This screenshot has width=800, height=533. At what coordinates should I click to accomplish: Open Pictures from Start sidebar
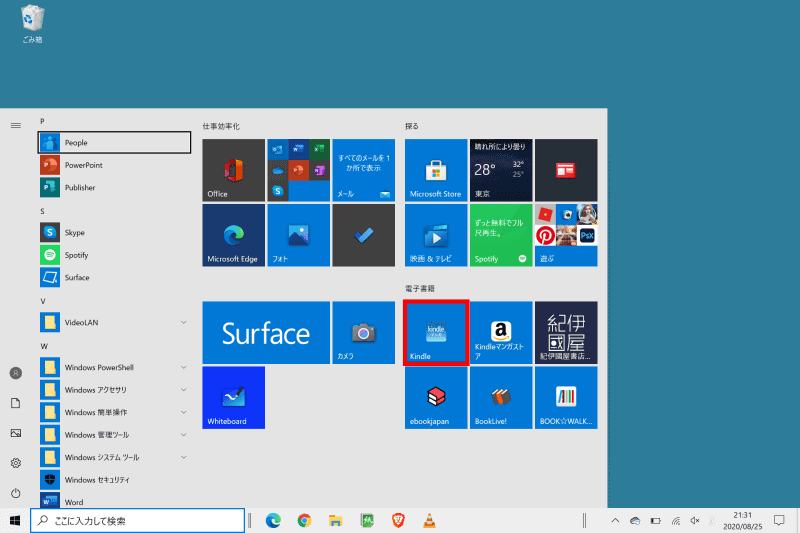(16, 433)
